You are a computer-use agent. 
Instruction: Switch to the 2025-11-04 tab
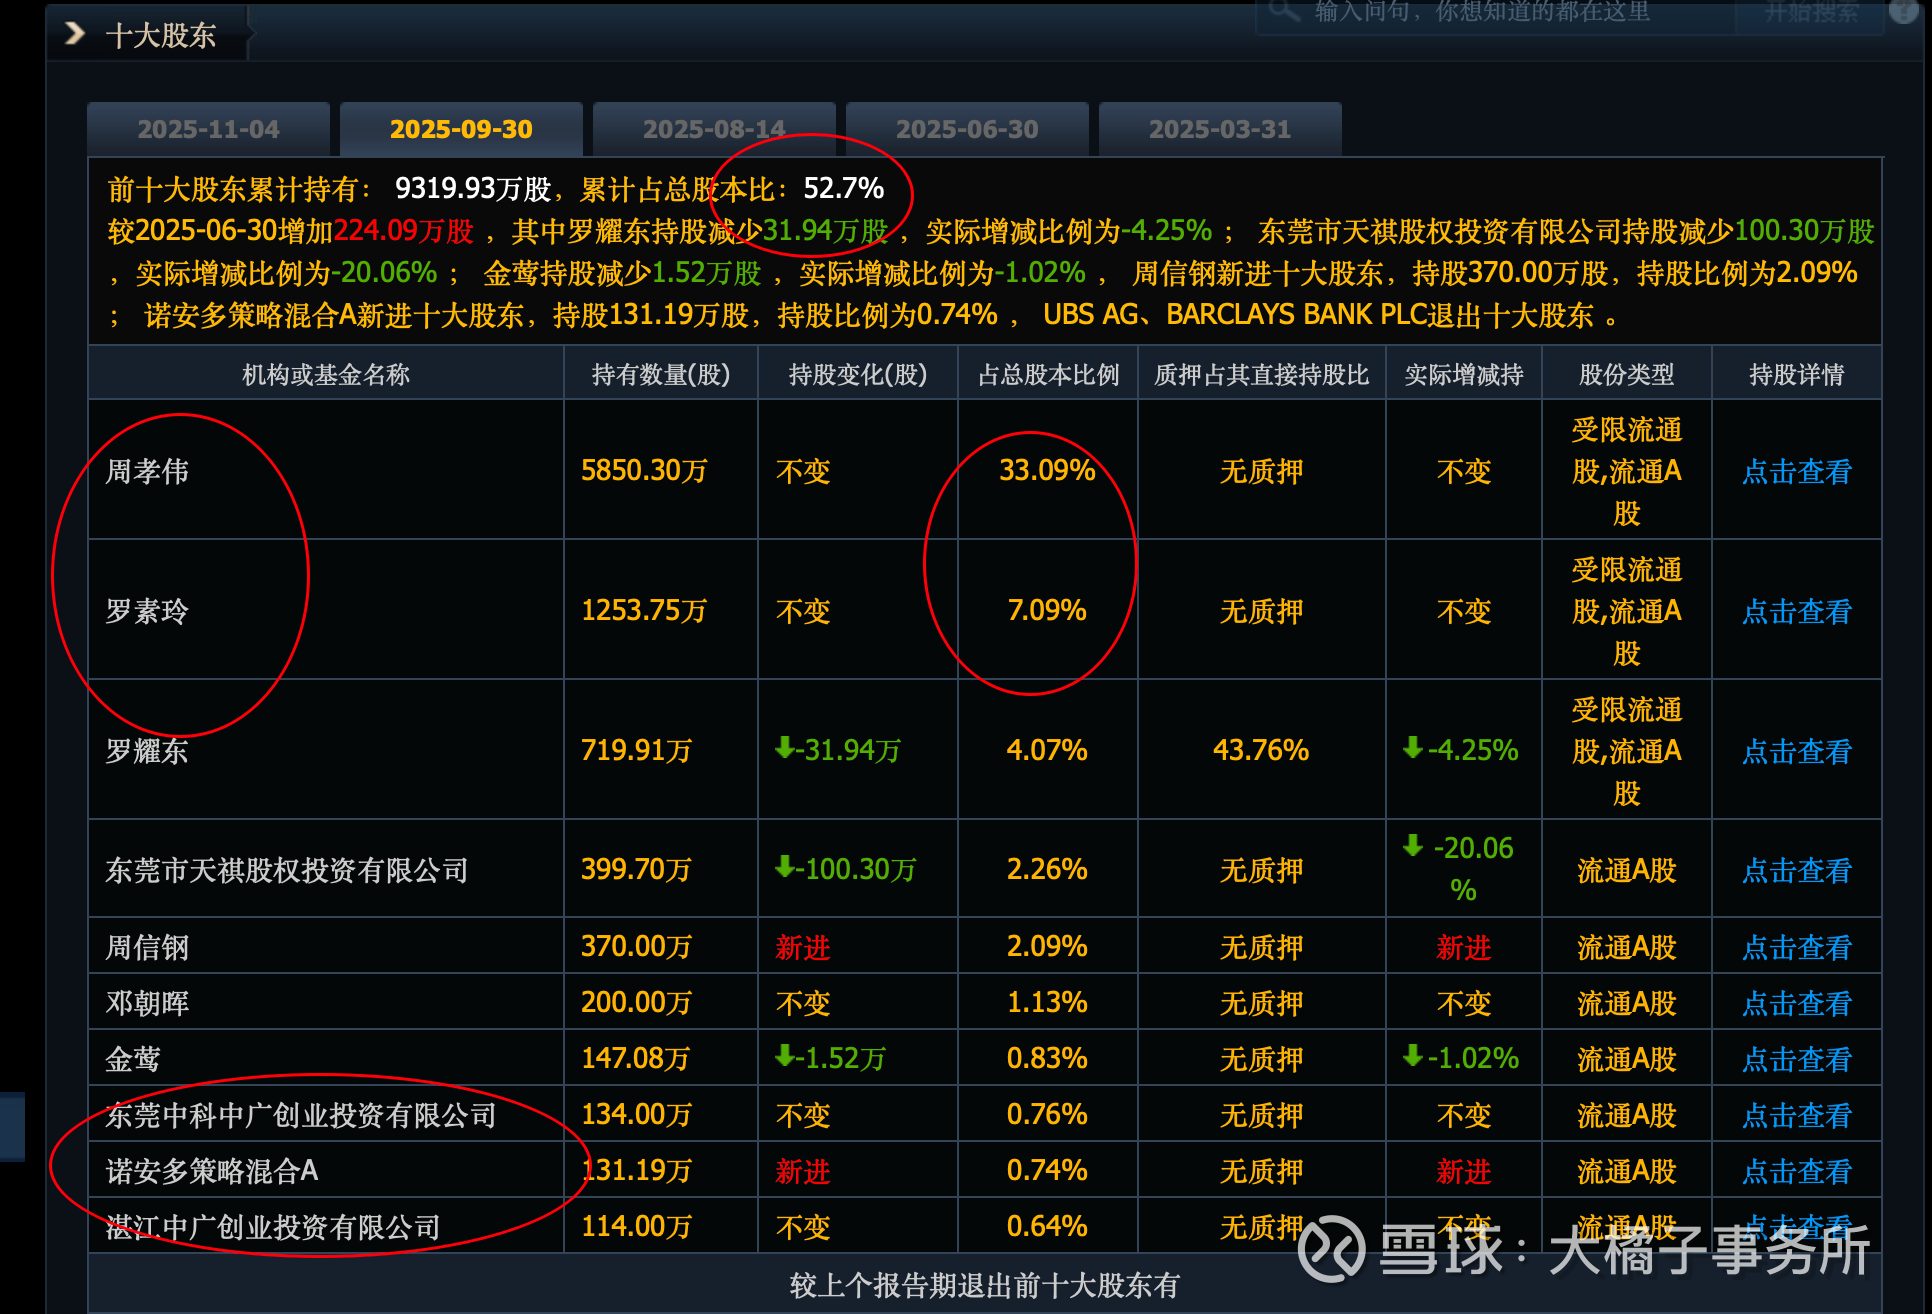click(208, 129)
